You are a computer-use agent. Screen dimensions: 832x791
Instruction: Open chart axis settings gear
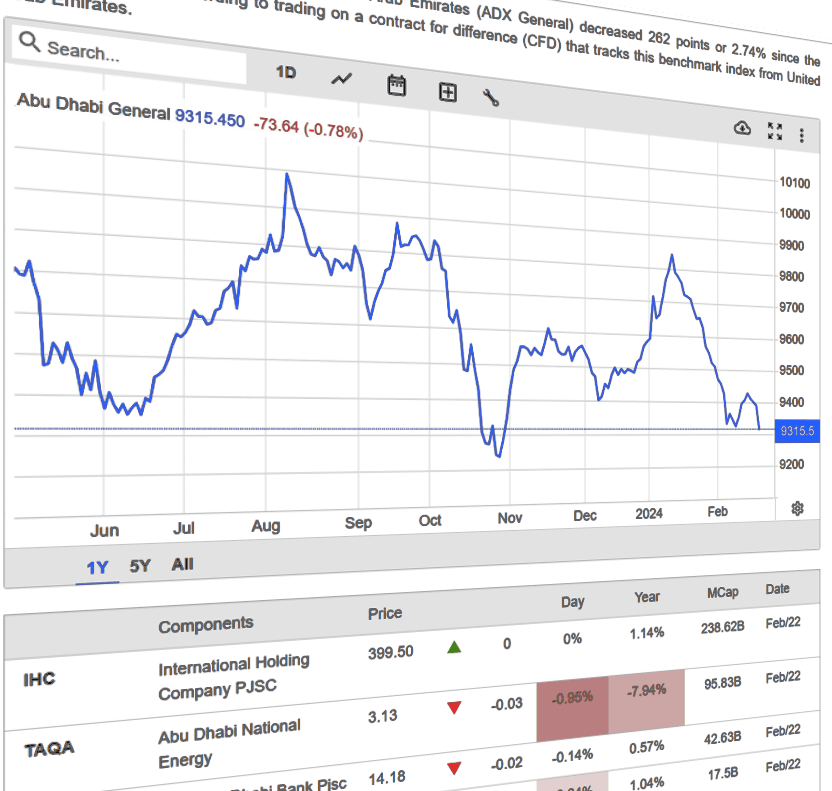[797, 509]
